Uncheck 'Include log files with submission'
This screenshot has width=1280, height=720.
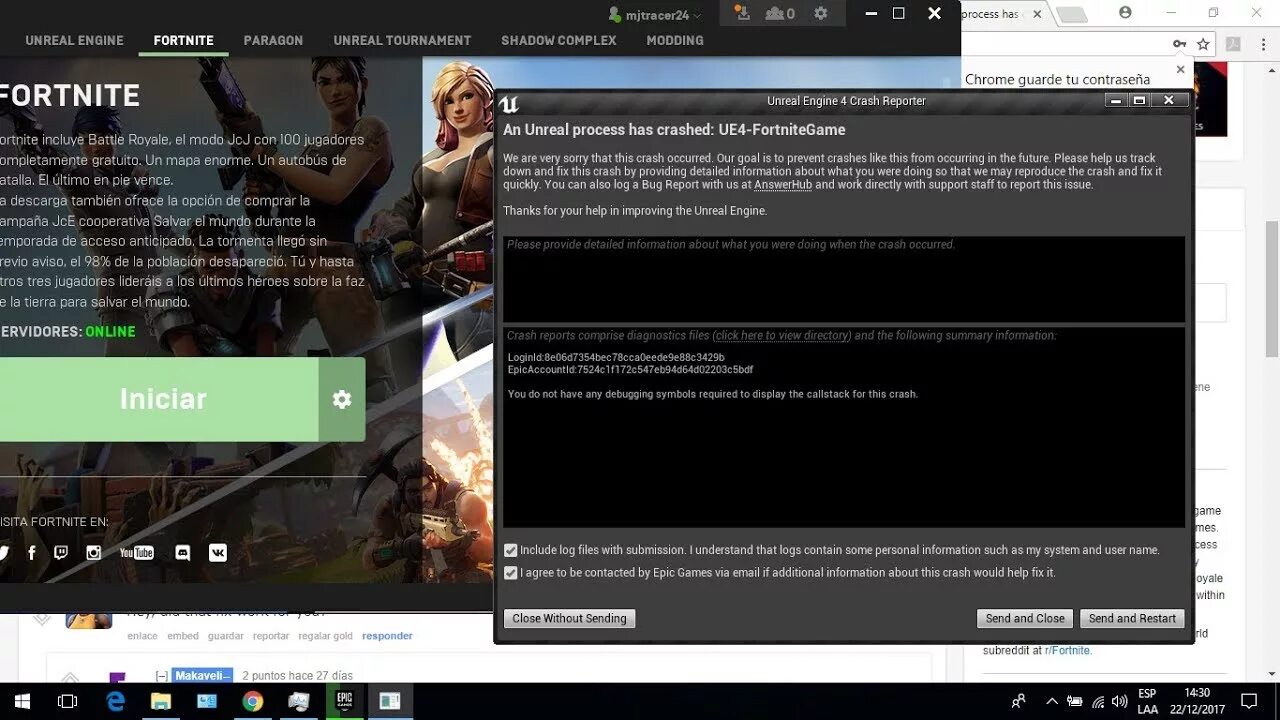pos(511,550)
